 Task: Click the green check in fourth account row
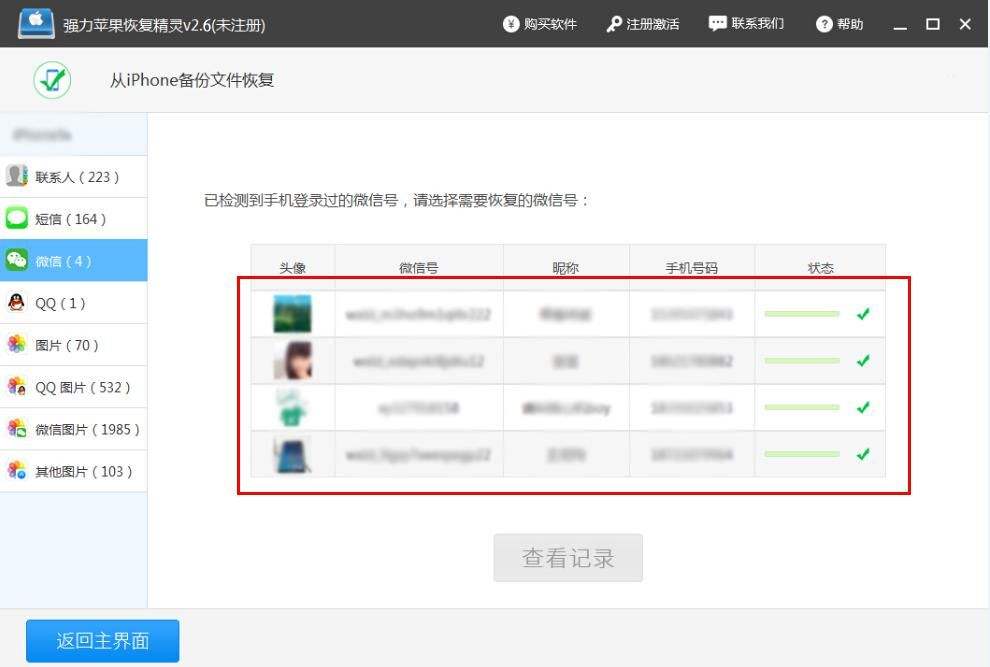pos(863,454)
